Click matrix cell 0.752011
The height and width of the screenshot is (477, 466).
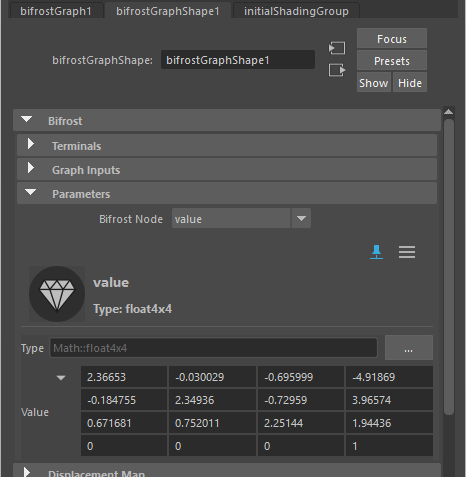click(212, 423)
